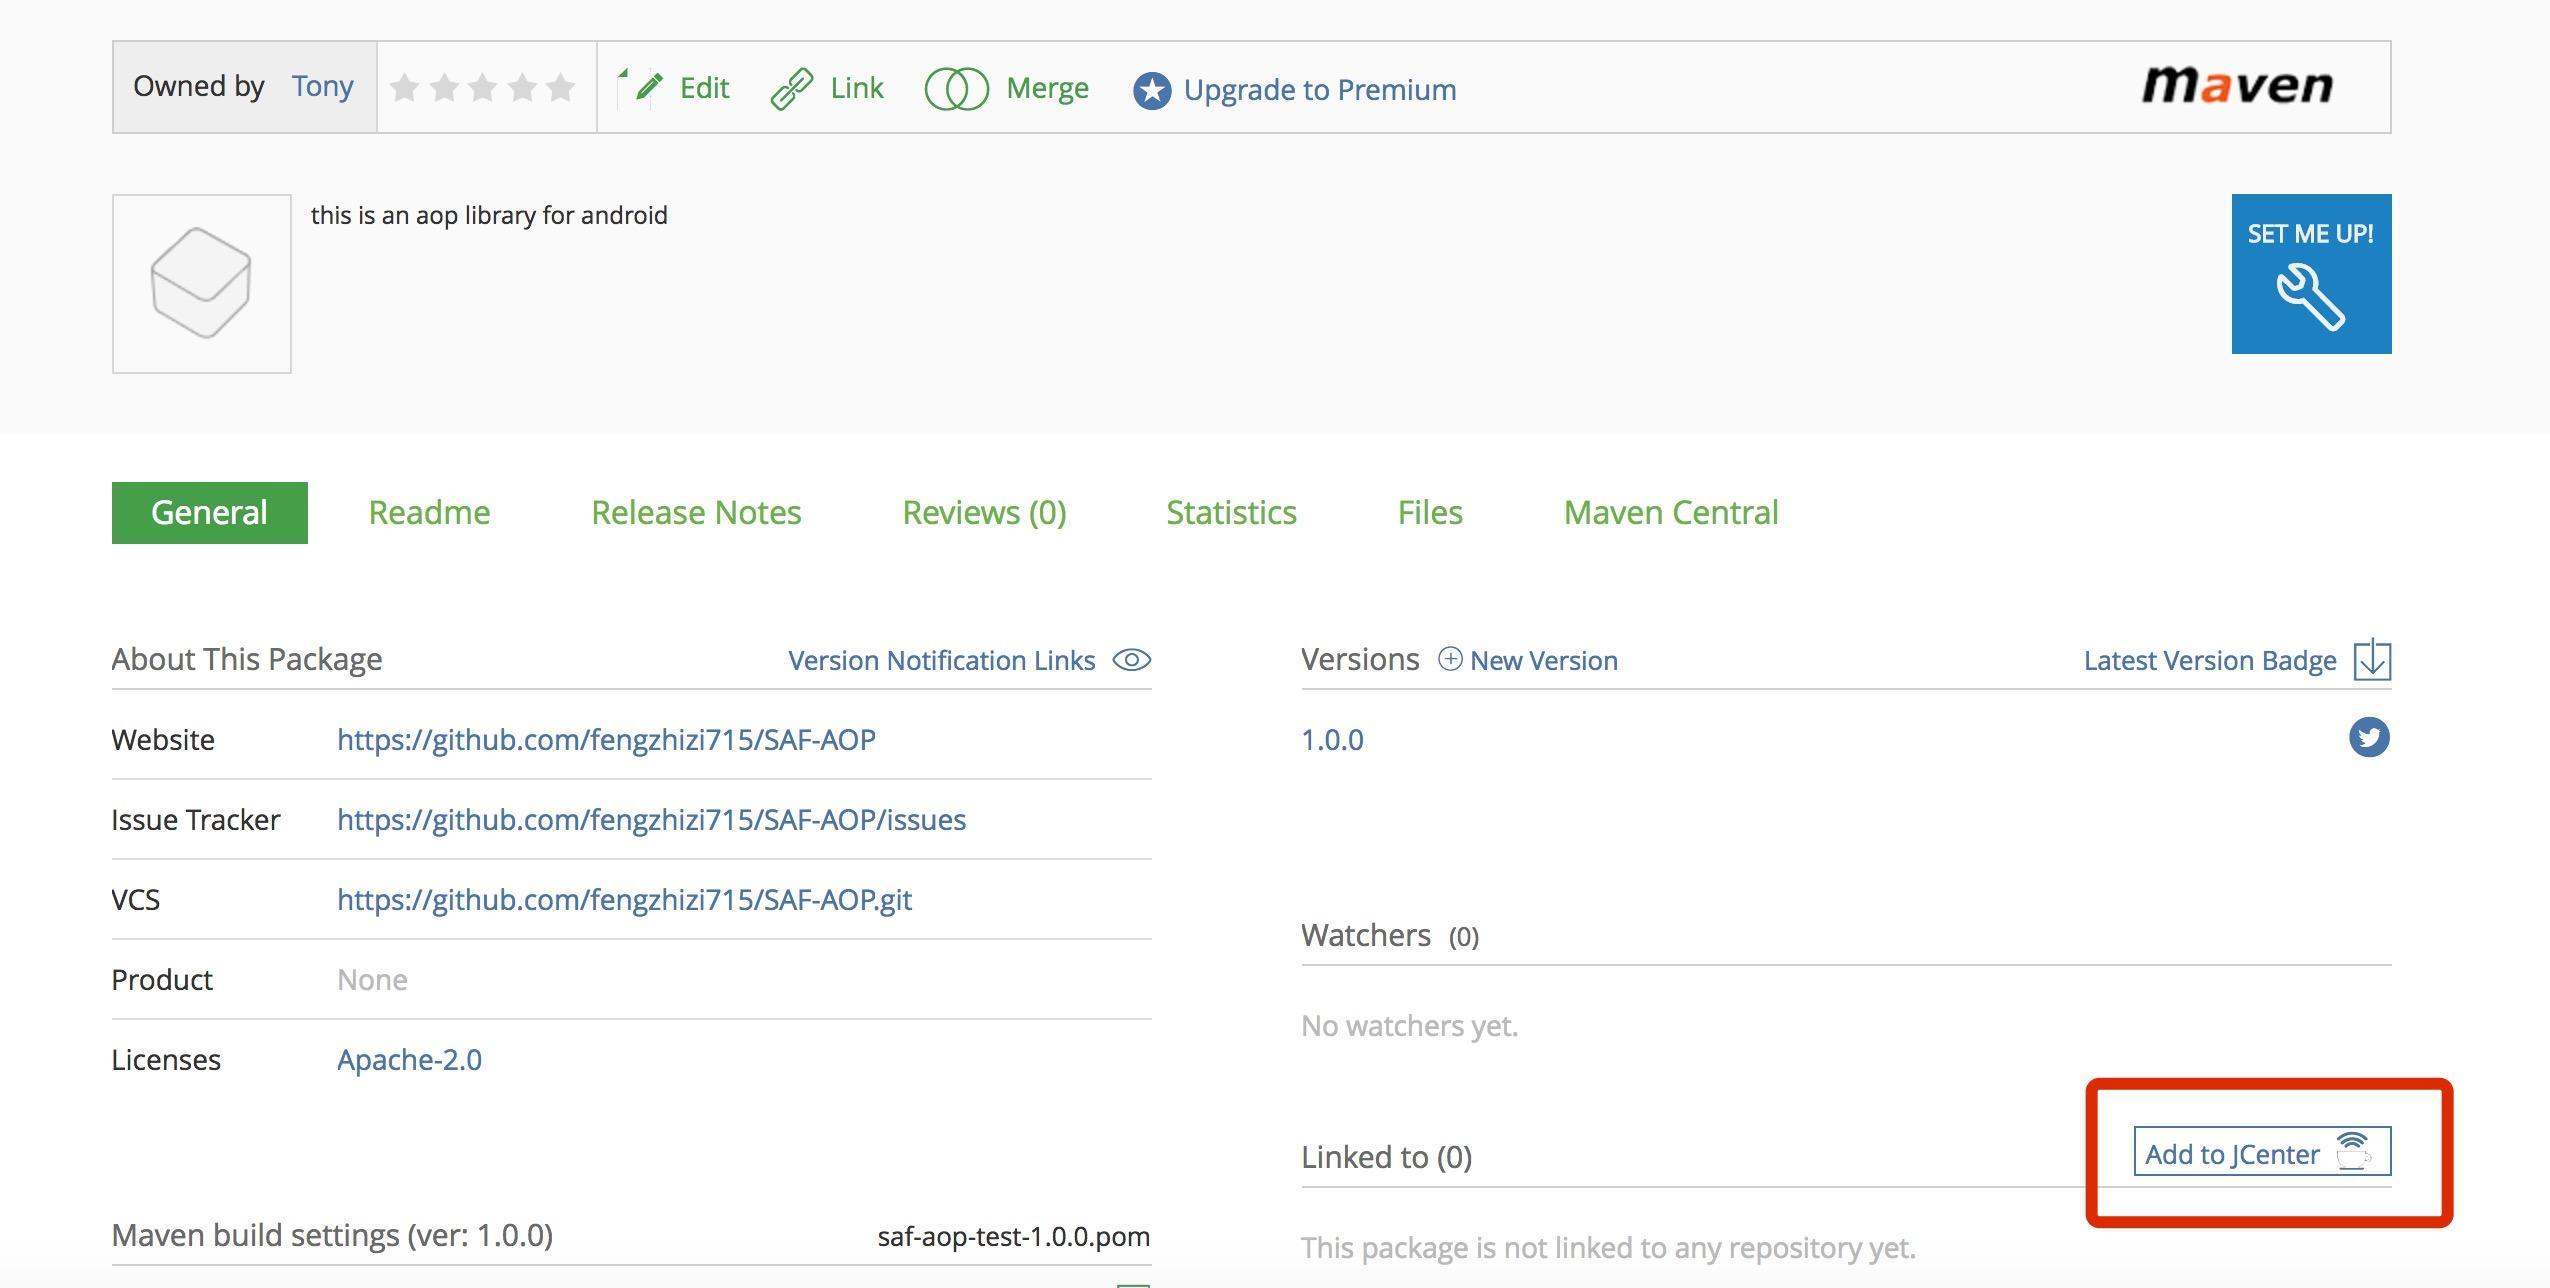2550x1288 pixels.
Task: Click the plus icon next to New Version
Action: pyautogui.click(x=1449, y=659)
